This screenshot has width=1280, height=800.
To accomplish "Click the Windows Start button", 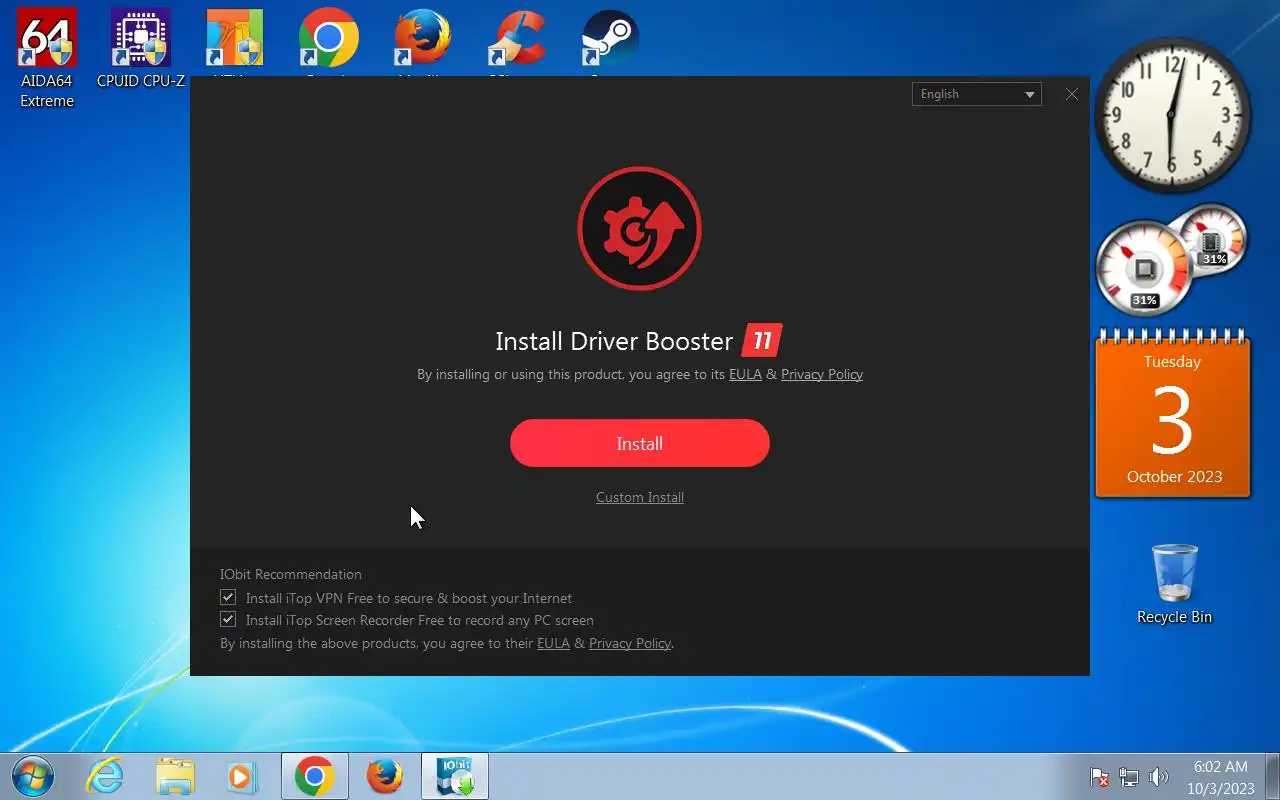I will [x=33, y=776].
